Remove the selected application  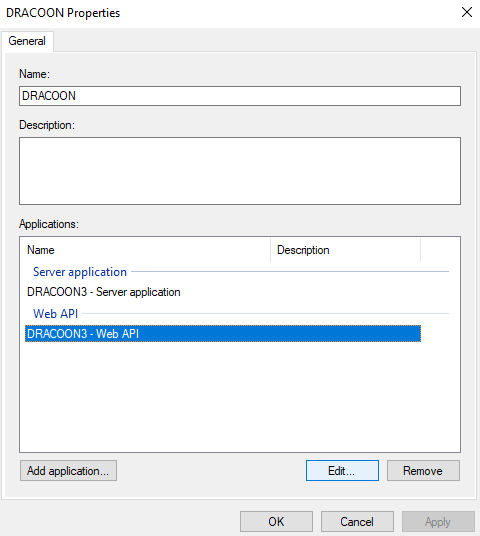(423, 471)
